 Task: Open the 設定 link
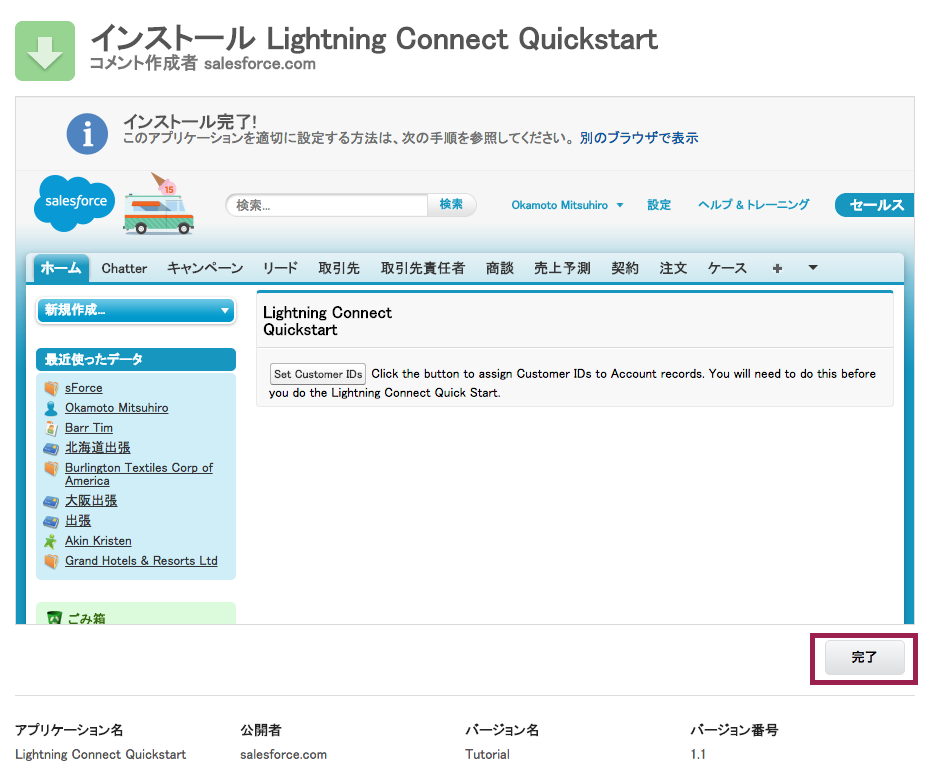tap(659, 205)
